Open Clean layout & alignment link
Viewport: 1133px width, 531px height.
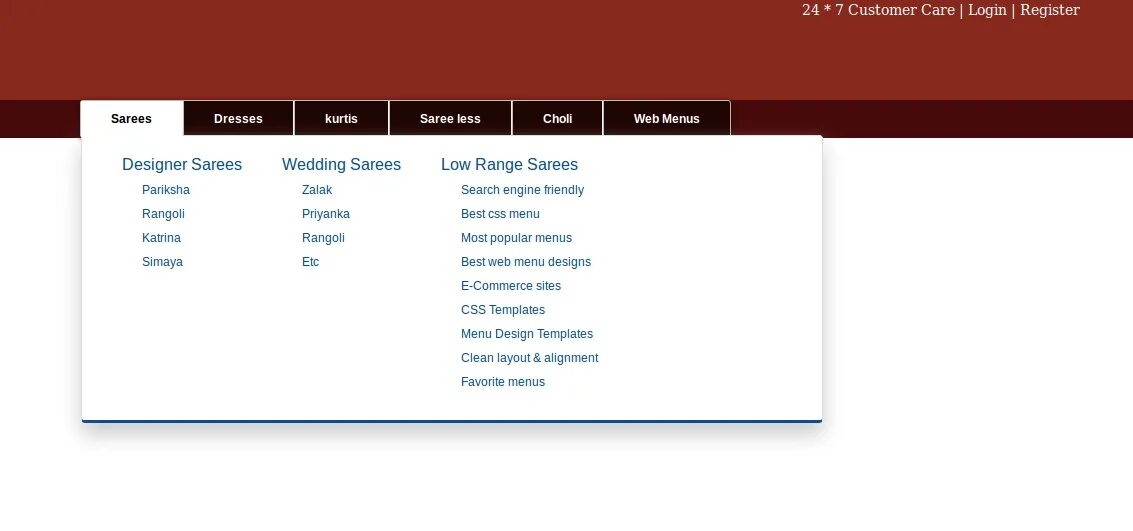coord(530,358)
